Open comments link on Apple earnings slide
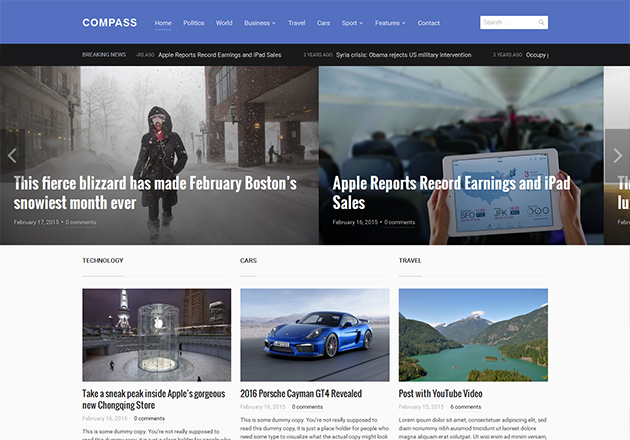The image size is (630, 440). click(399, 222)
